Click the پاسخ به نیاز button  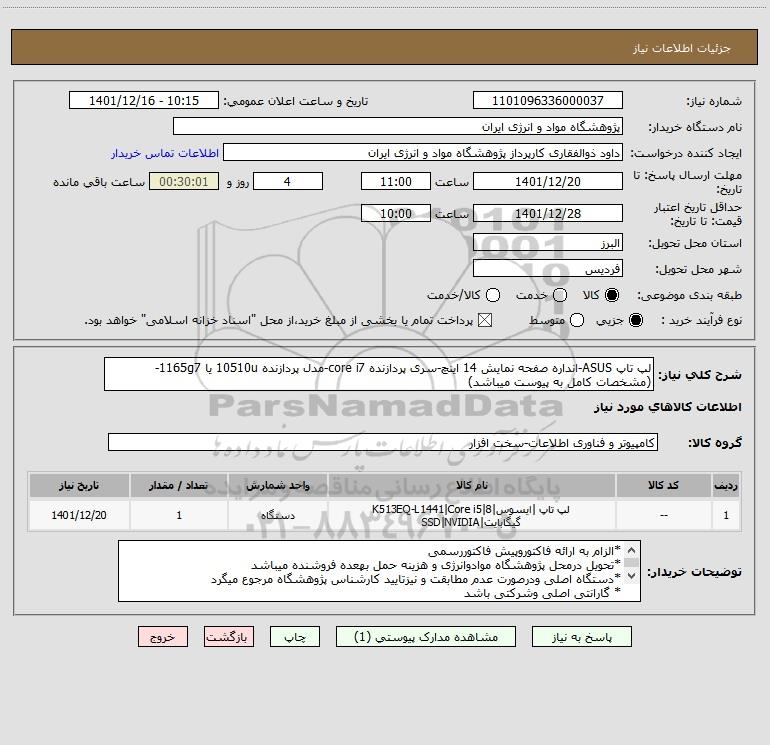pyautogui.click(x=582, y=637)
